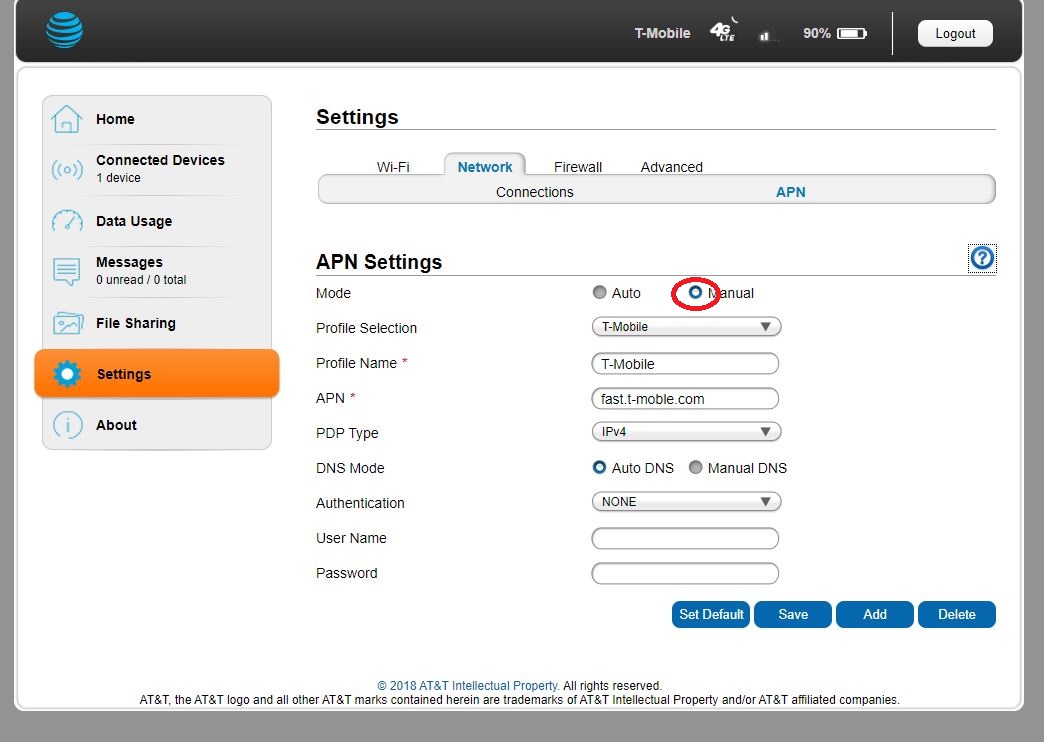
Task: Open the Authentication dropdown
Action: point(686,502)
